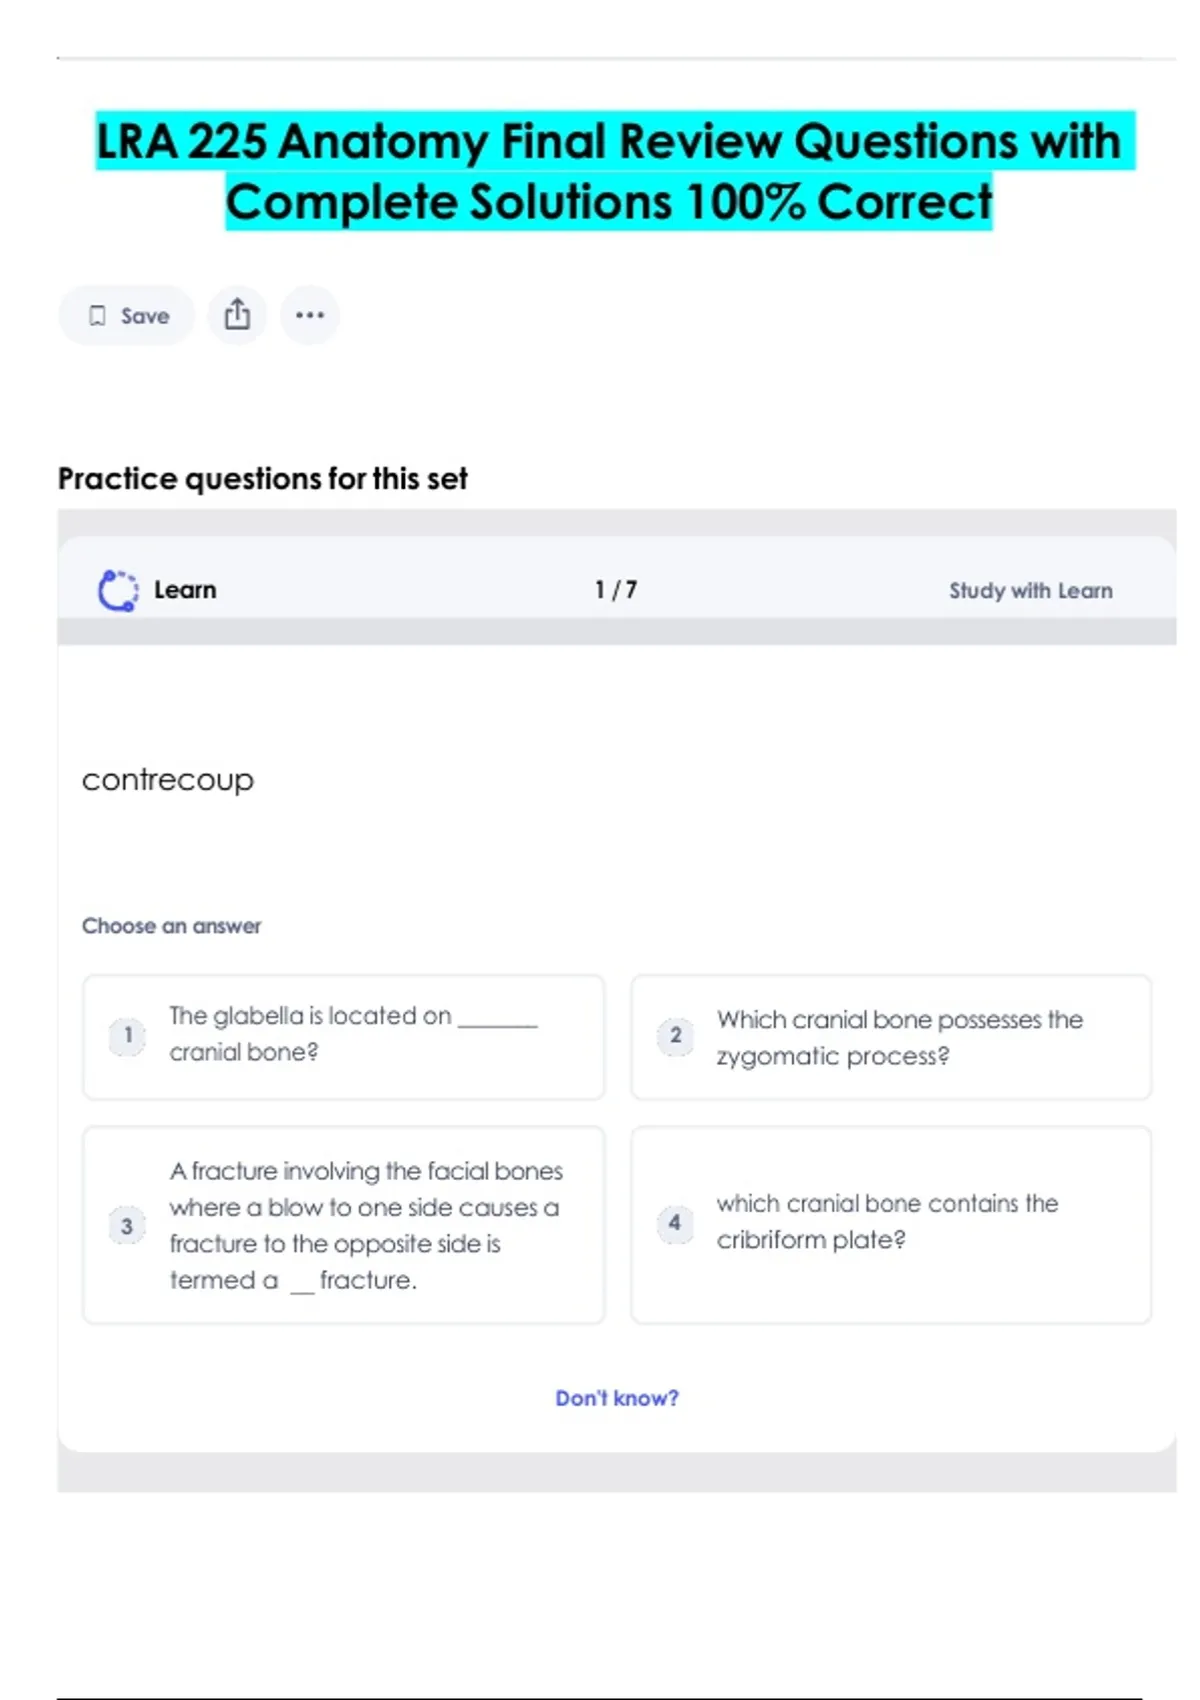Click the Save bookmark button
Viewport: 1200px width, 1700px height.
(x=127, y=316)
